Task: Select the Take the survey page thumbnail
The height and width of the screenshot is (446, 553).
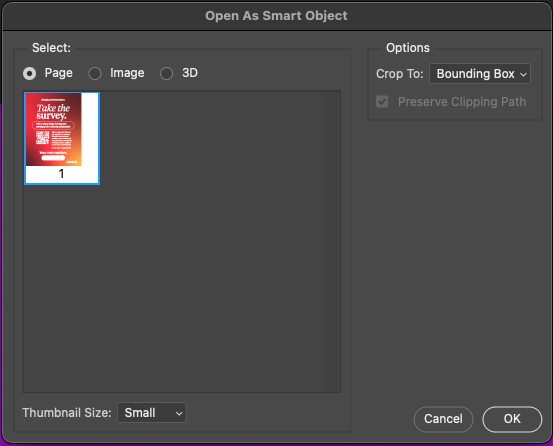Action: (54, 129)
